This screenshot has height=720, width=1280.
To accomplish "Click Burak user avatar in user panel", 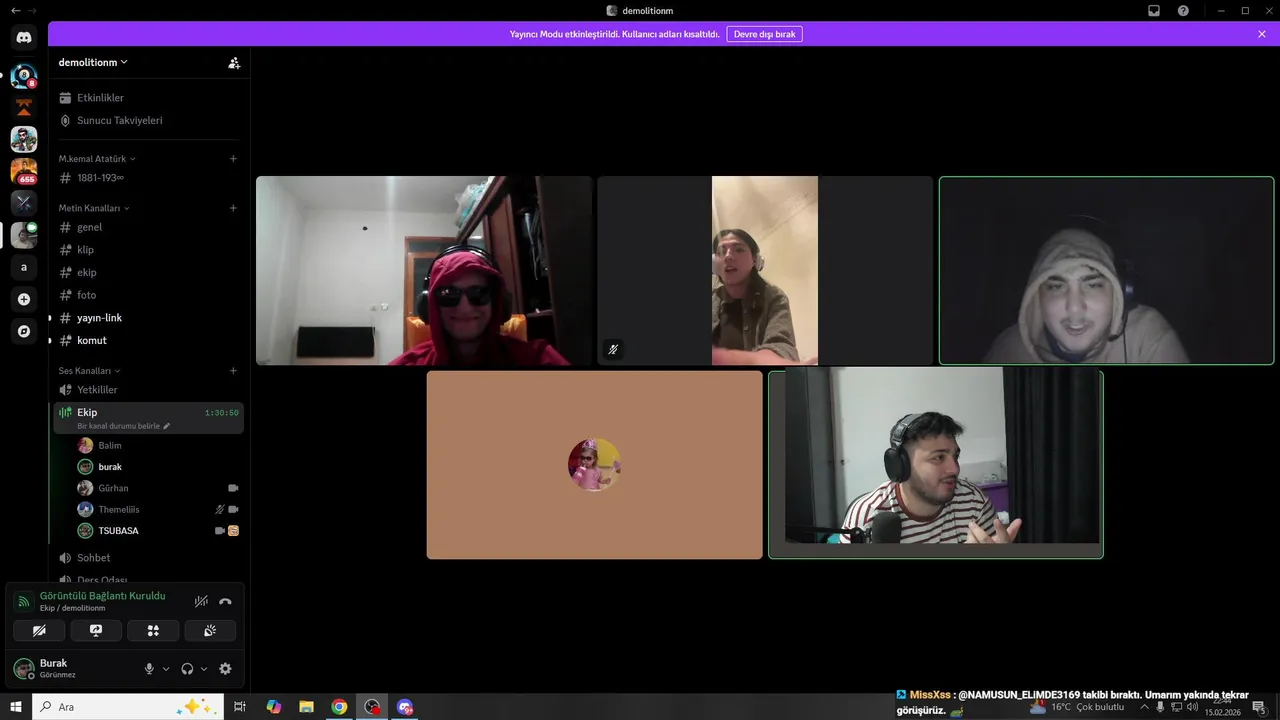I will [23, 668].
